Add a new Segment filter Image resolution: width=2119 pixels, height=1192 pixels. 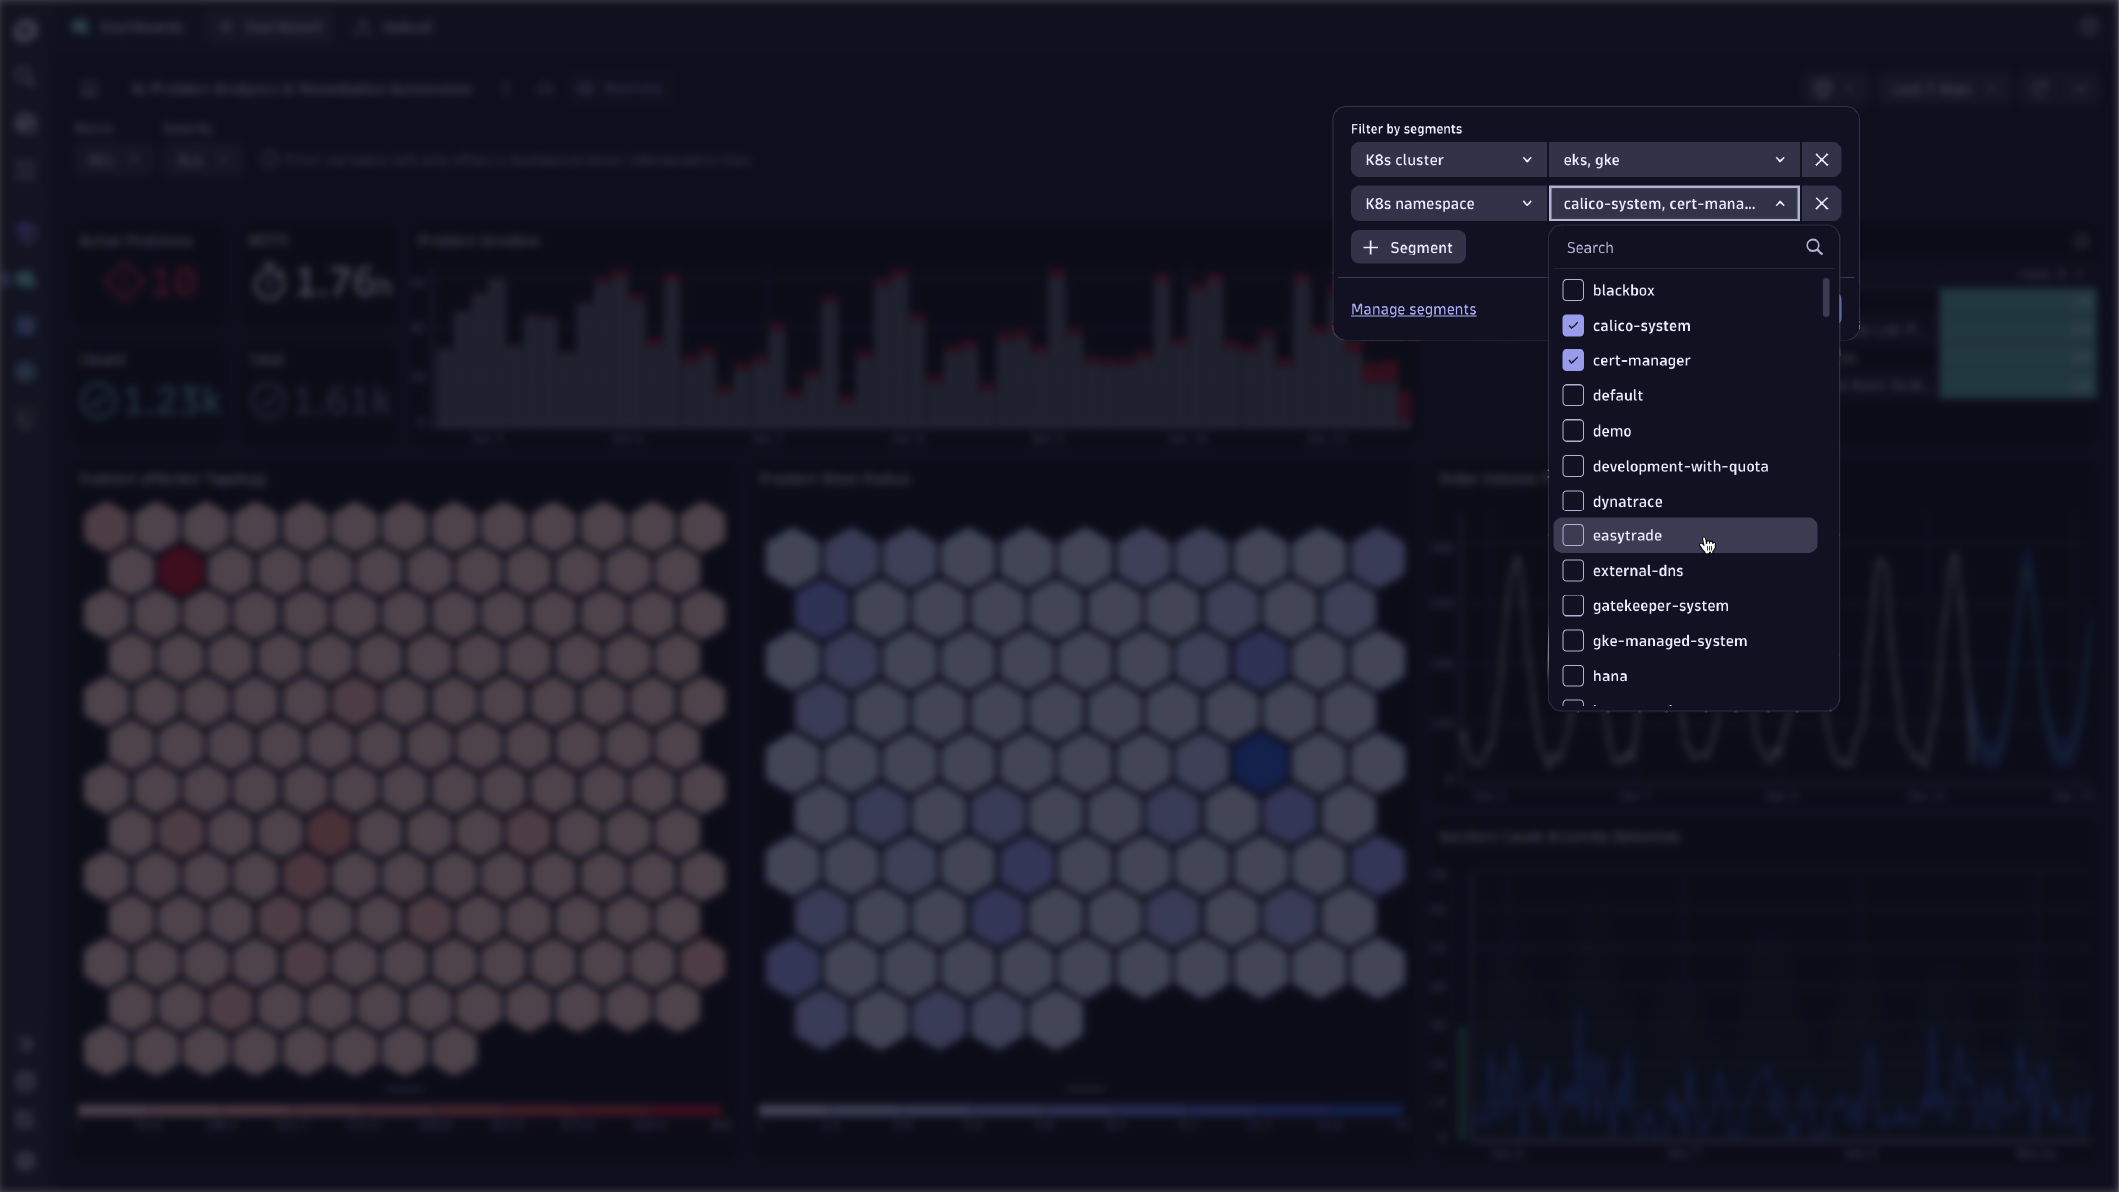click(1408, 248)
